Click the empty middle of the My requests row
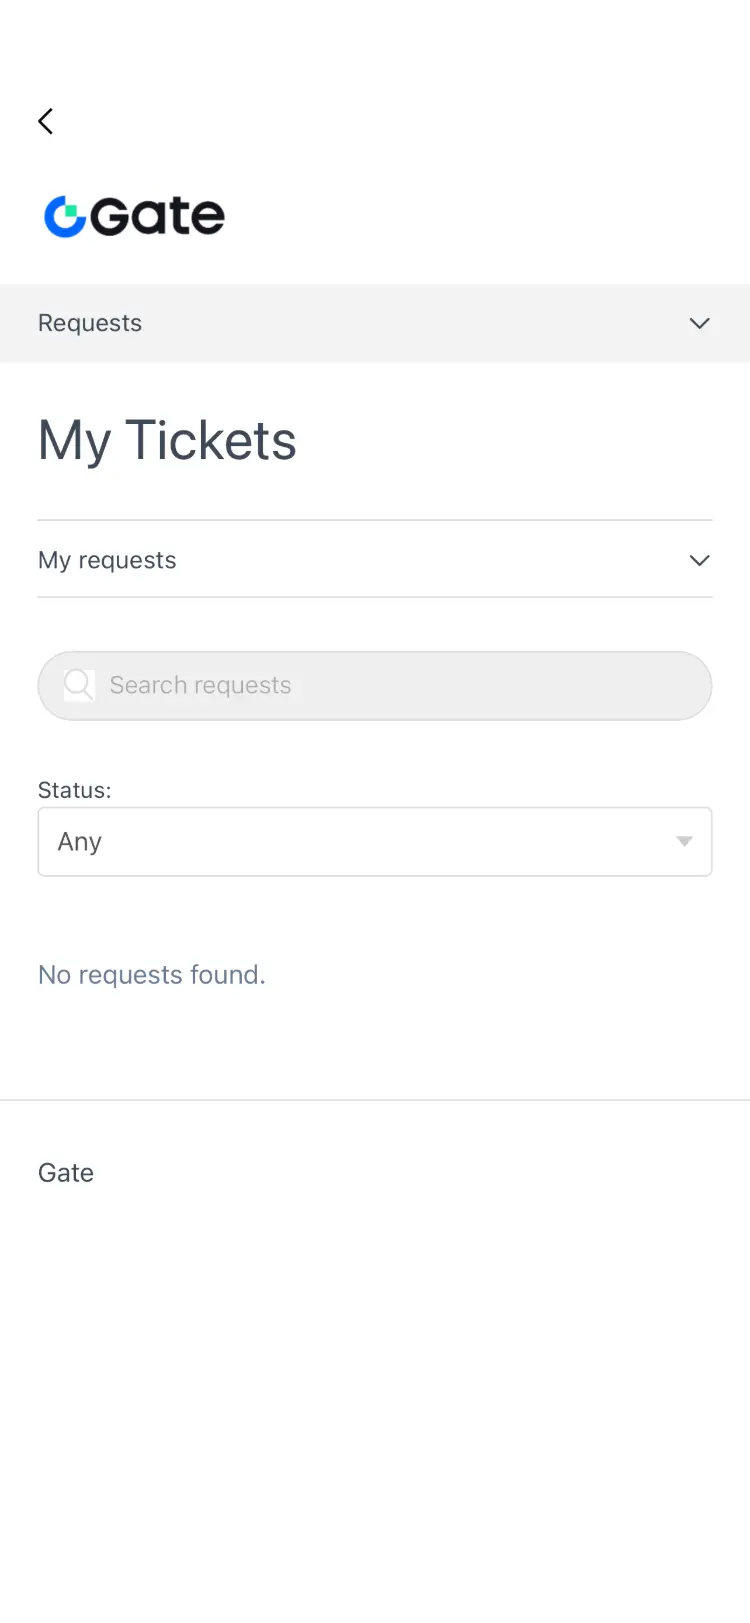750x1623 pixels. click(420, 560)
